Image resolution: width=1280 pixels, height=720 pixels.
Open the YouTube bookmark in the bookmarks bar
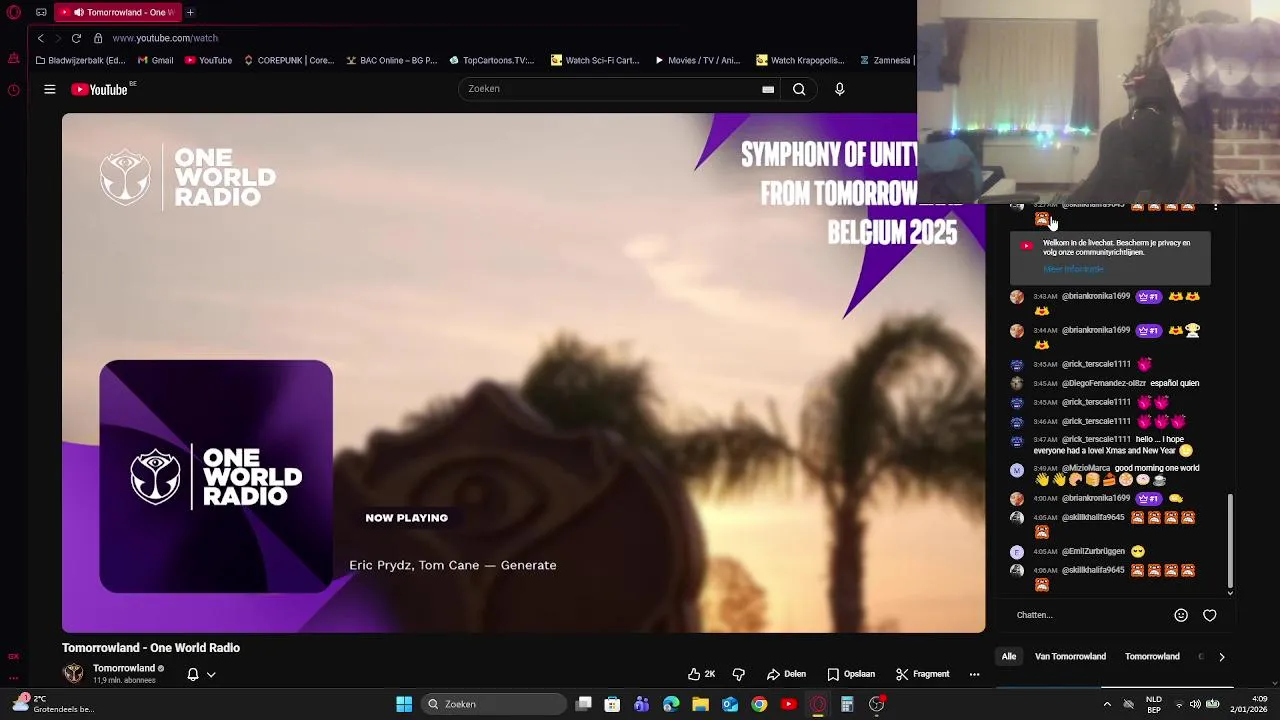pos(208,60)
